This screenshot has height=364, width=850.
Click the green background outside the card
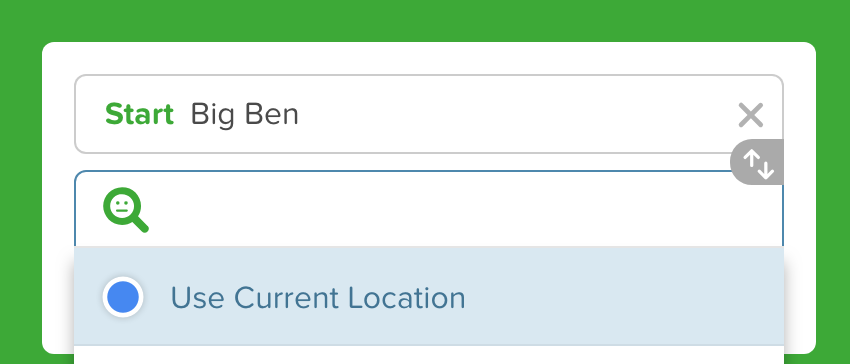pos(425,20)
